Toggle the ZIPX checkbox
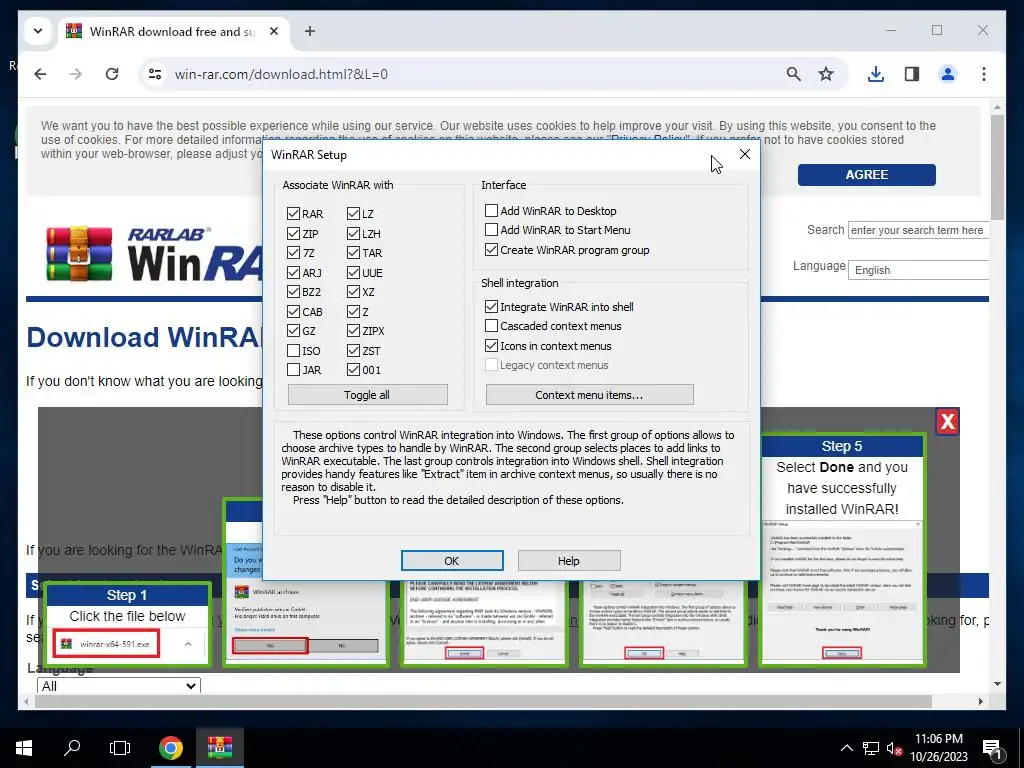The image size is (1024, 768). coord(353,331)
